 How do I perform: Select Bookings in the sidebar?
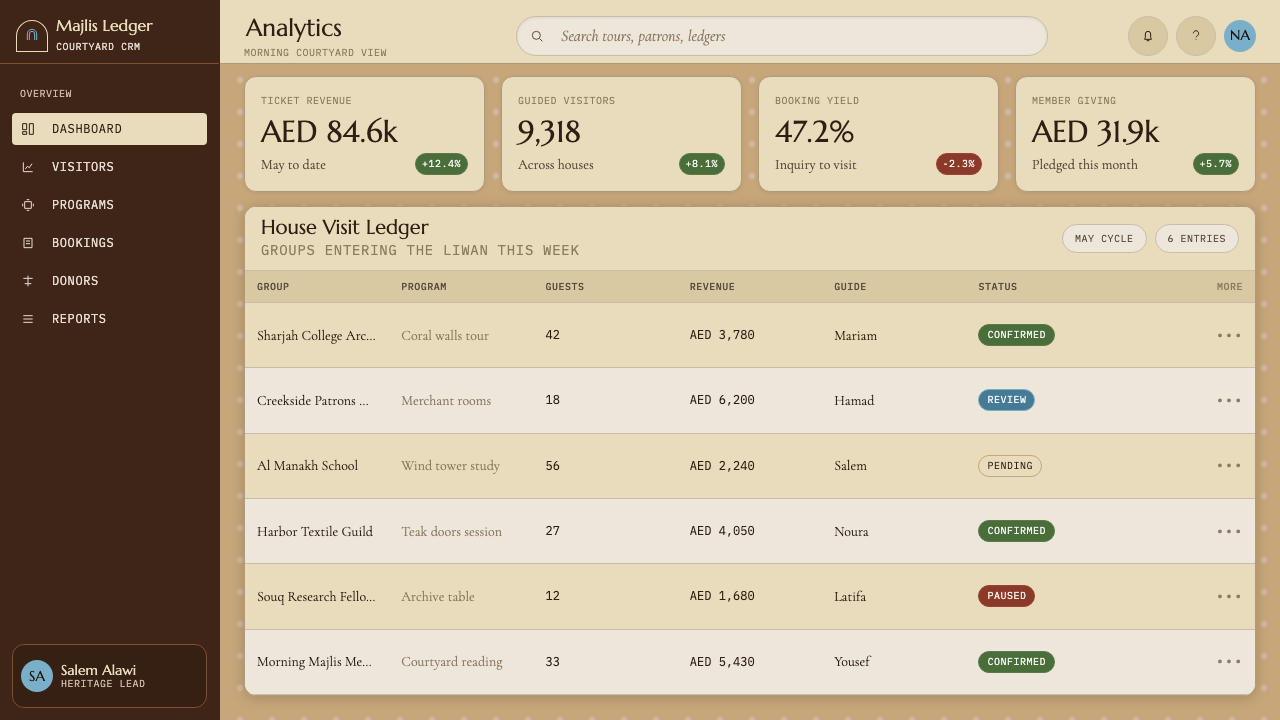point(109,243)
